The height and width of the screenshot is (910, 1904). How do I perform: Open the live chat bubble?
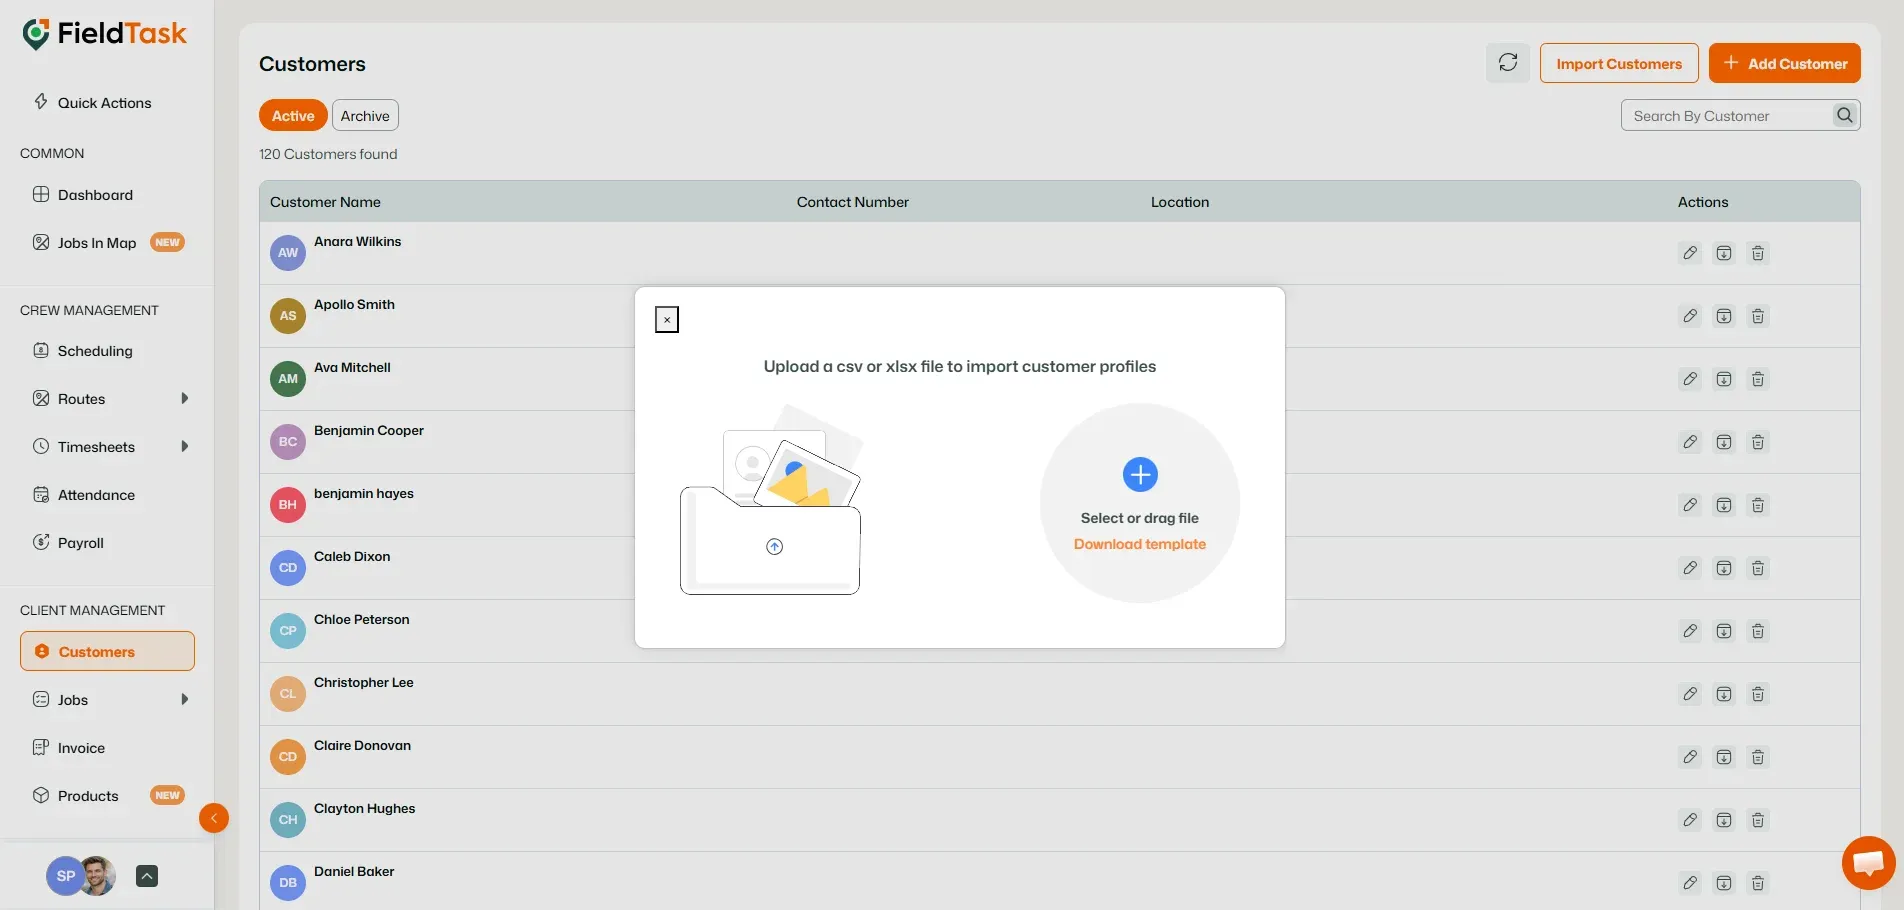click(x=1869, y=862)
